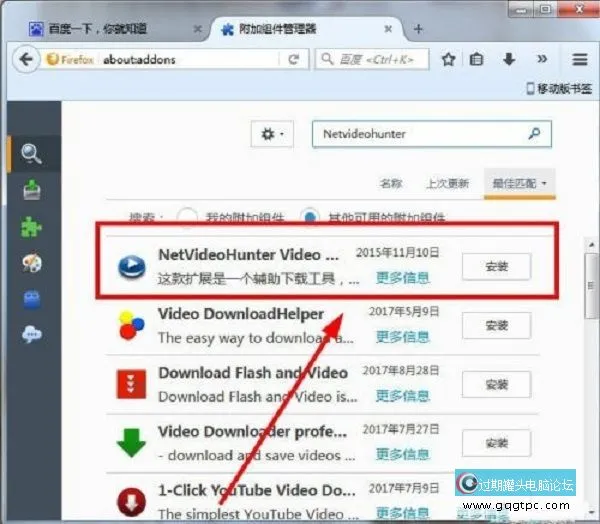Open the Plugins blue brick category
This screenshot has width=600, height=524.
[x=32, y=299]
